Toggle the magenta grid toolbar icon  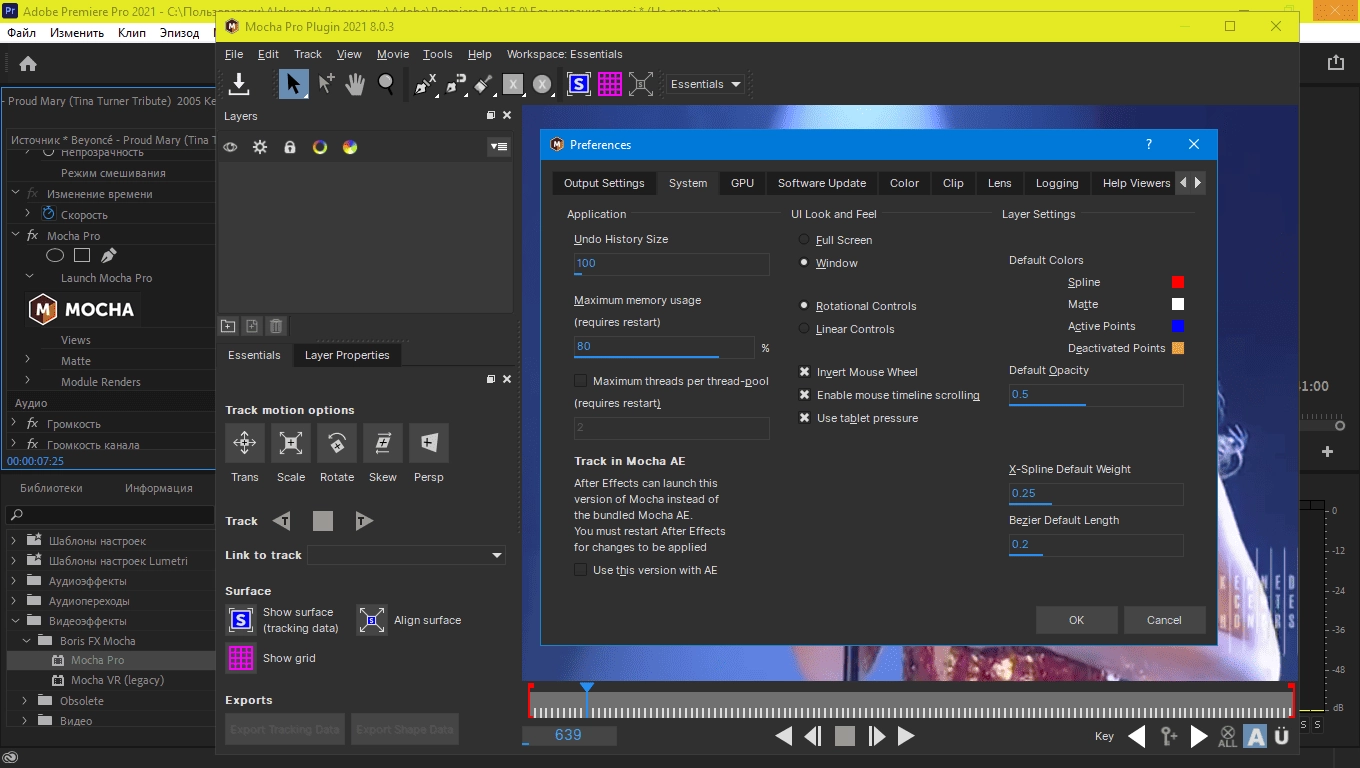tap(610, 84)
